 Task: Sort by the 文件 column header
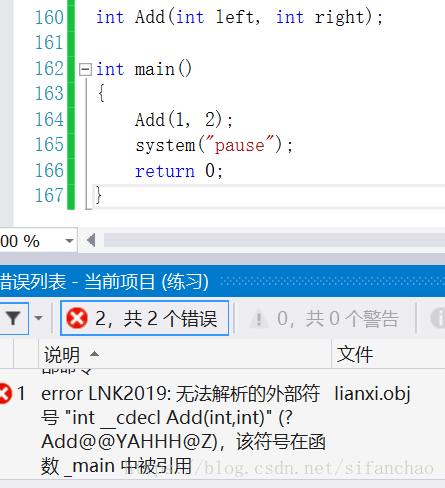(x=388, y=354)
